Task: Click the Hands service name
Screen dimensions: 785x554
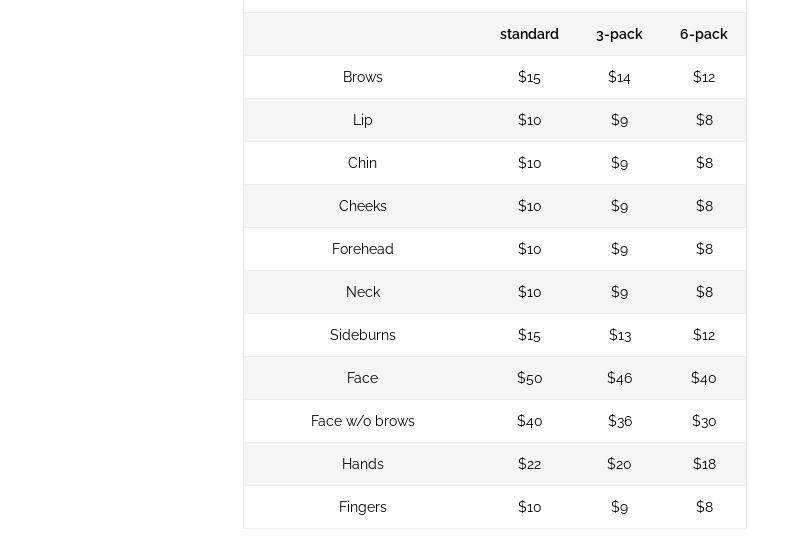Action: pos(362,464)
